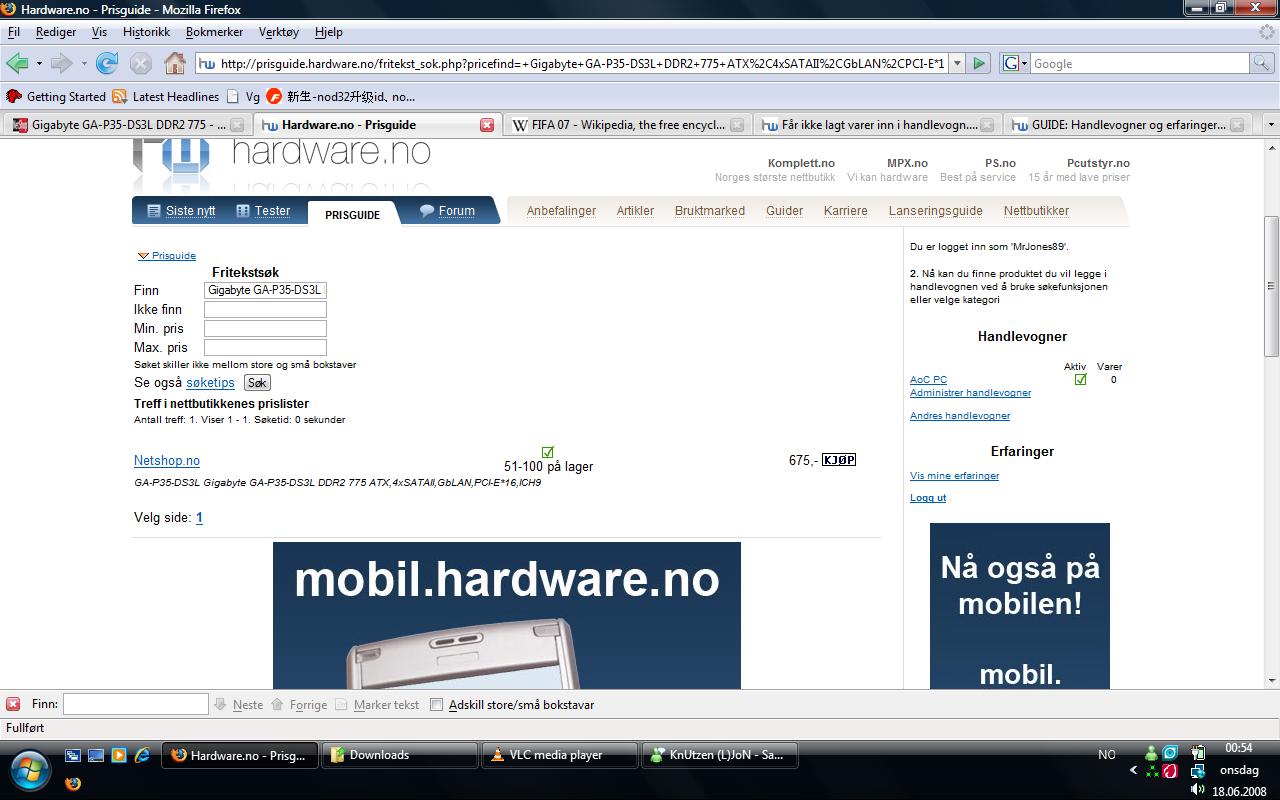Click the search magnifier in Google box
The height and width of the screenshot is (800, 1280).
tap(1262, 63)
